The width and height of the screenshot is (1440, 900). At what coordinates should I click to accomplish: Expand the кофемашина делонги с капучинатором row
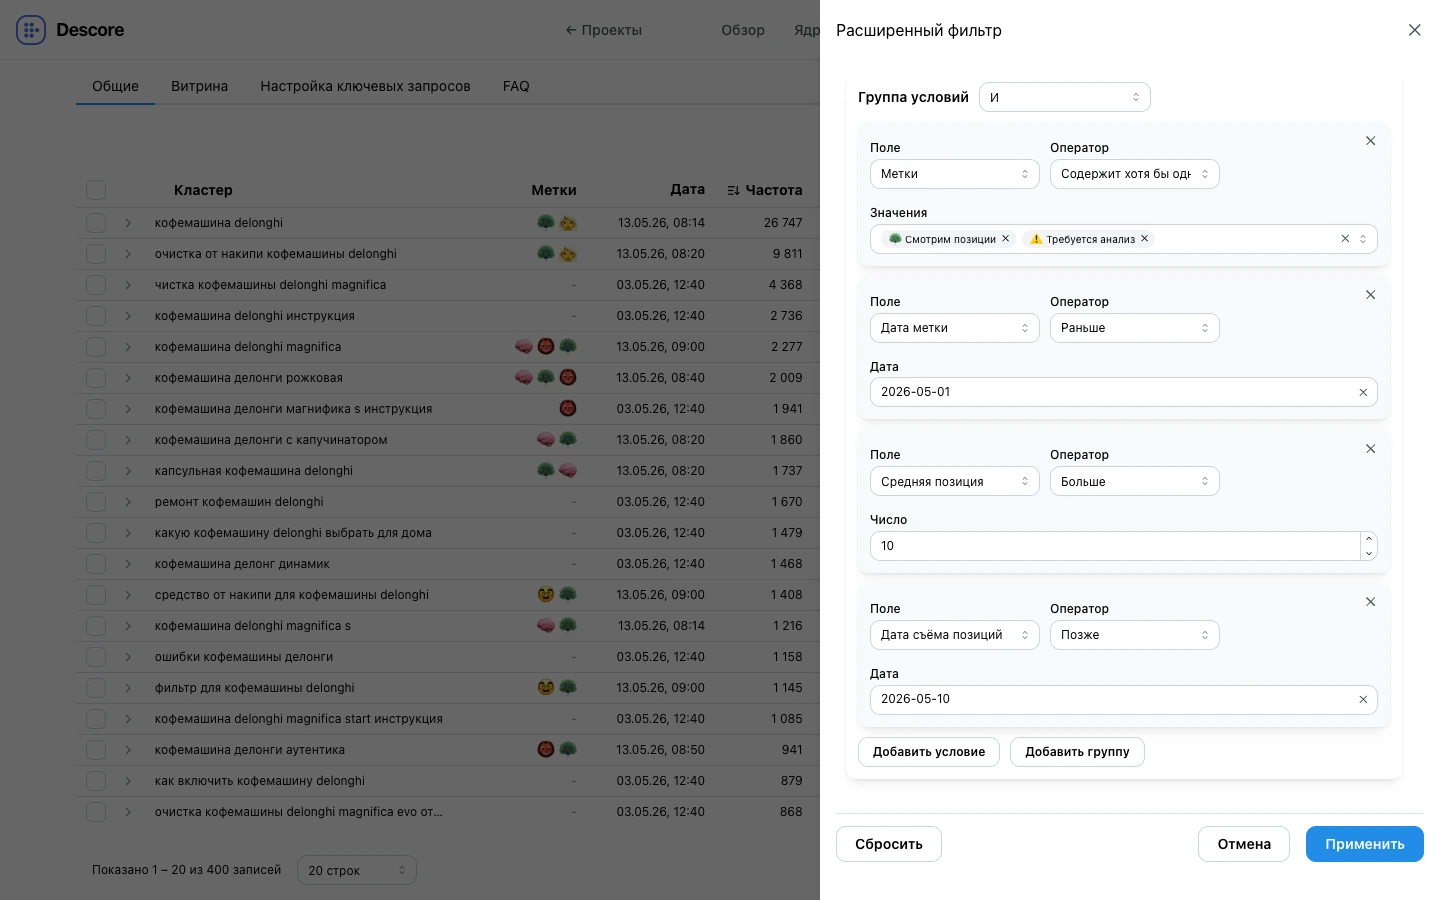pyautogui.click(x=128, y=440)
